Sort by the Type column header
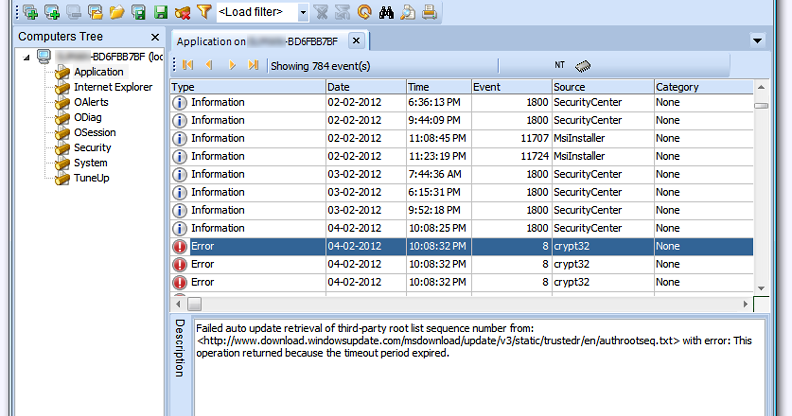 pos(248,87)
